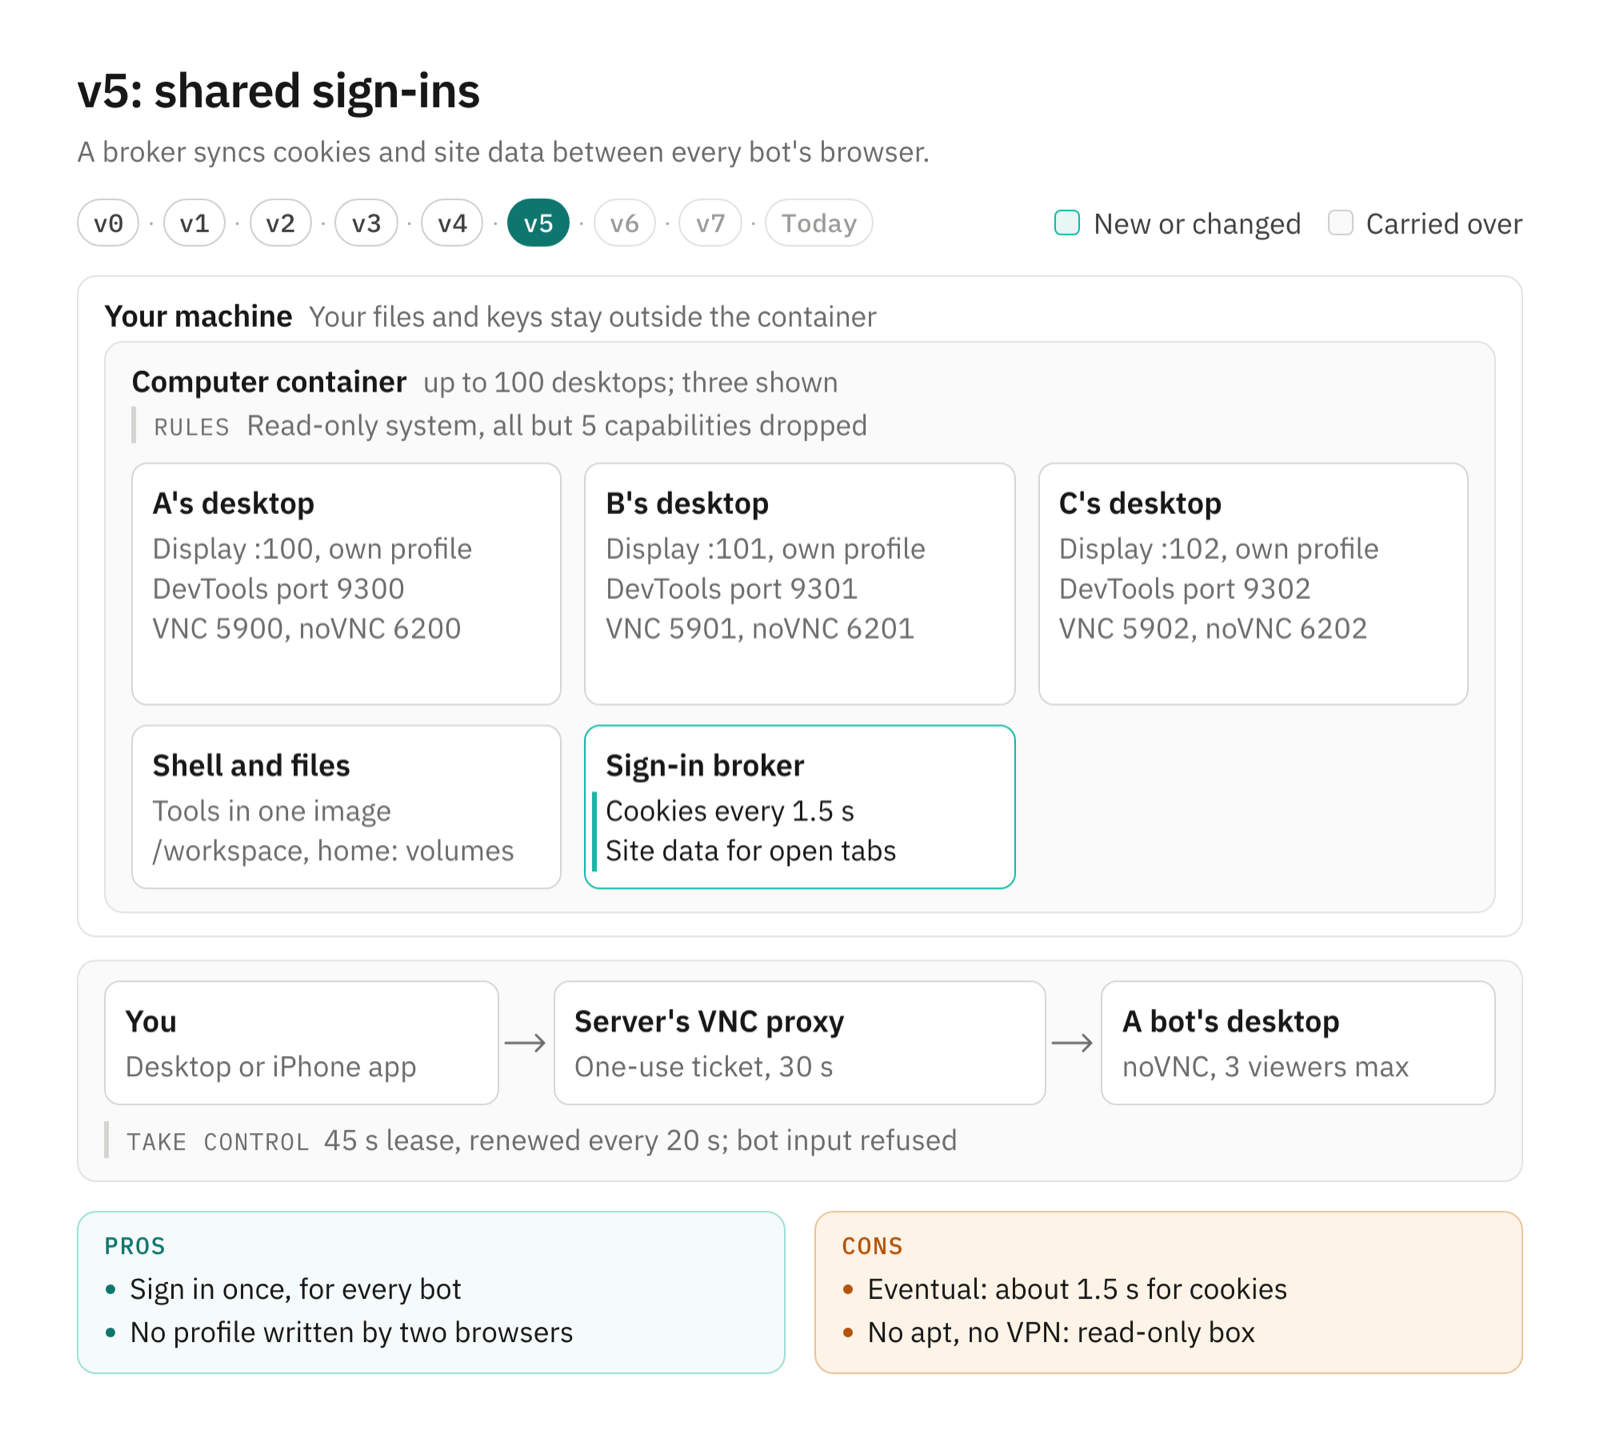Click the arrow between You and VNC proxy
The image size is (1600, 1435).
525,1043
